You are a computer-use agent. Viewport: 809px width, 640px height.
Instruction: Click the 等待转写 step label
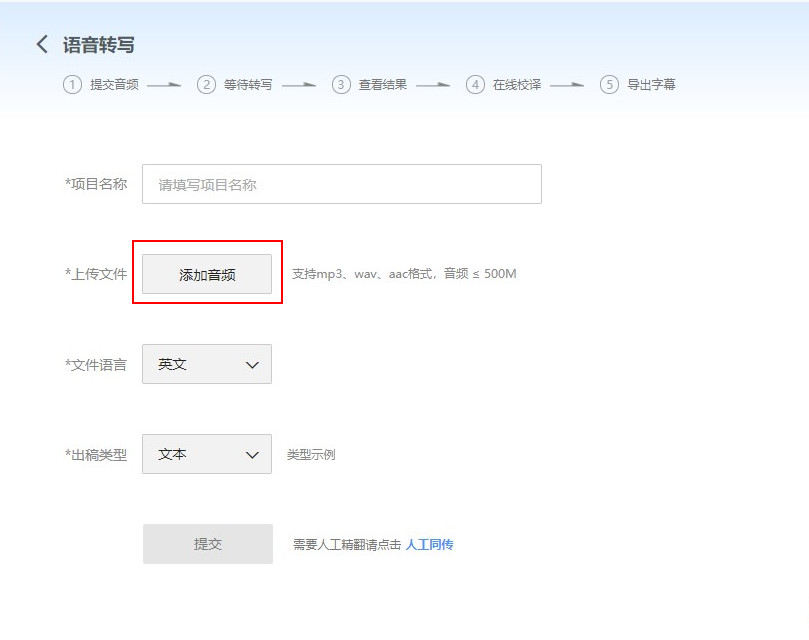click(x=246, y=85)
